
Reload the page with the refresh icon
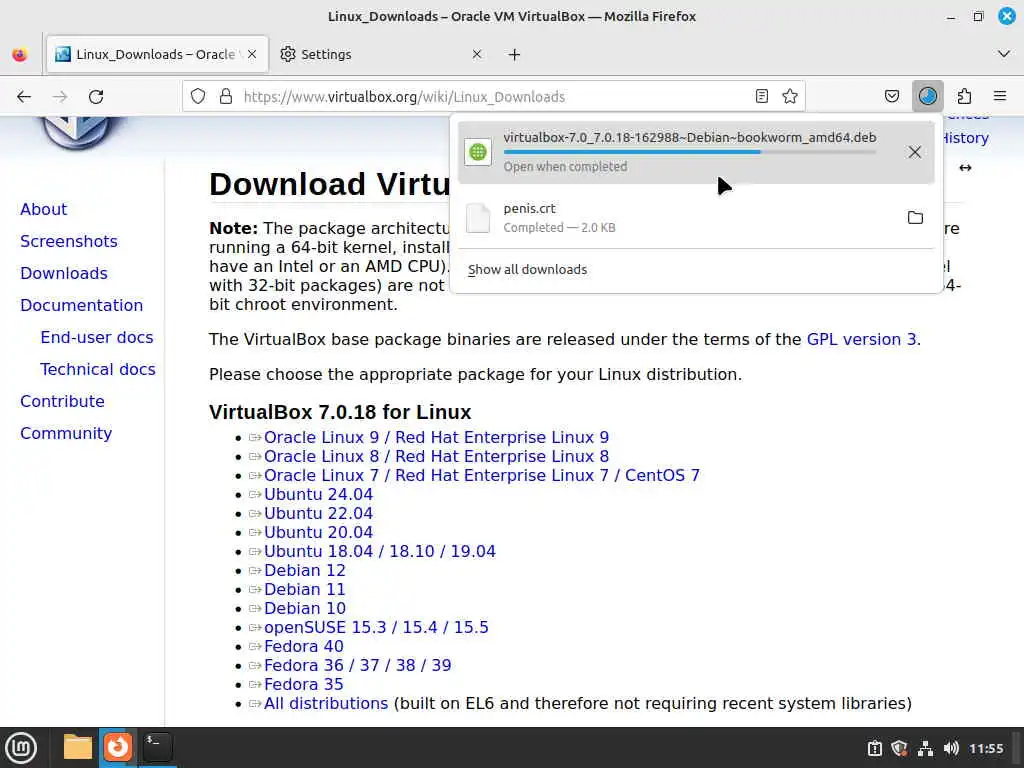pyautogui.click(x=96, y=97)
